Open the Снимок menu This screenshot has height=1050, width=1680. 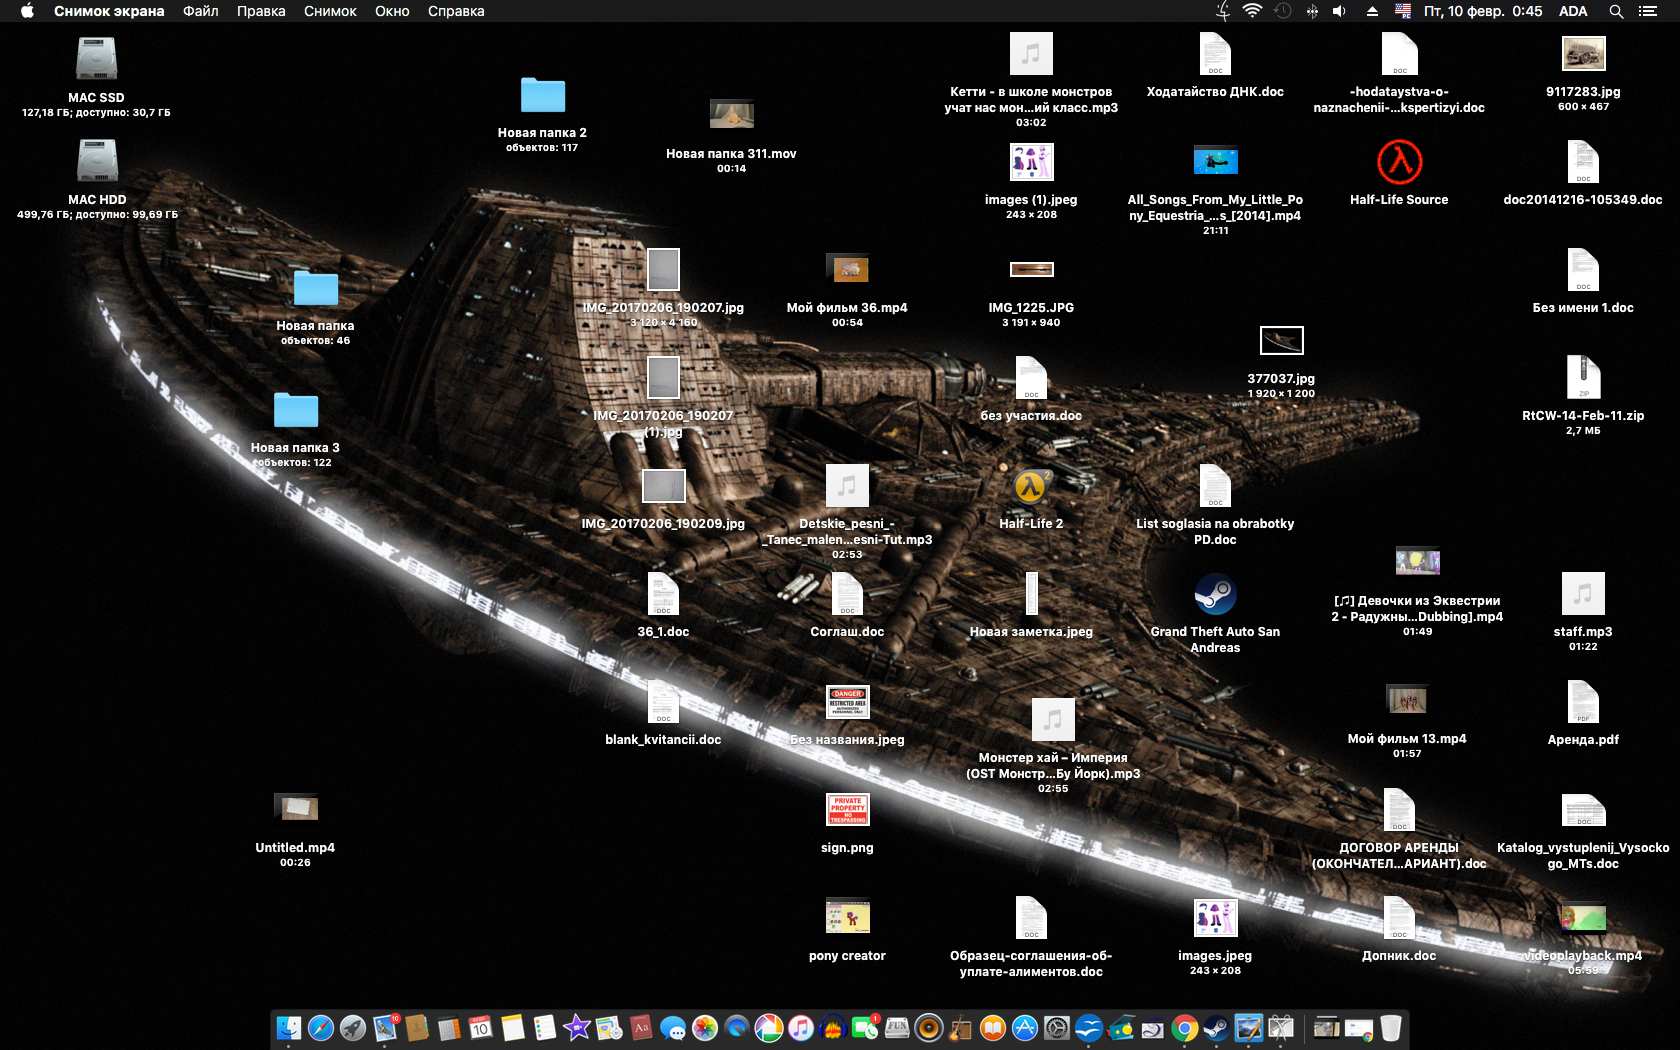point(330,11)
